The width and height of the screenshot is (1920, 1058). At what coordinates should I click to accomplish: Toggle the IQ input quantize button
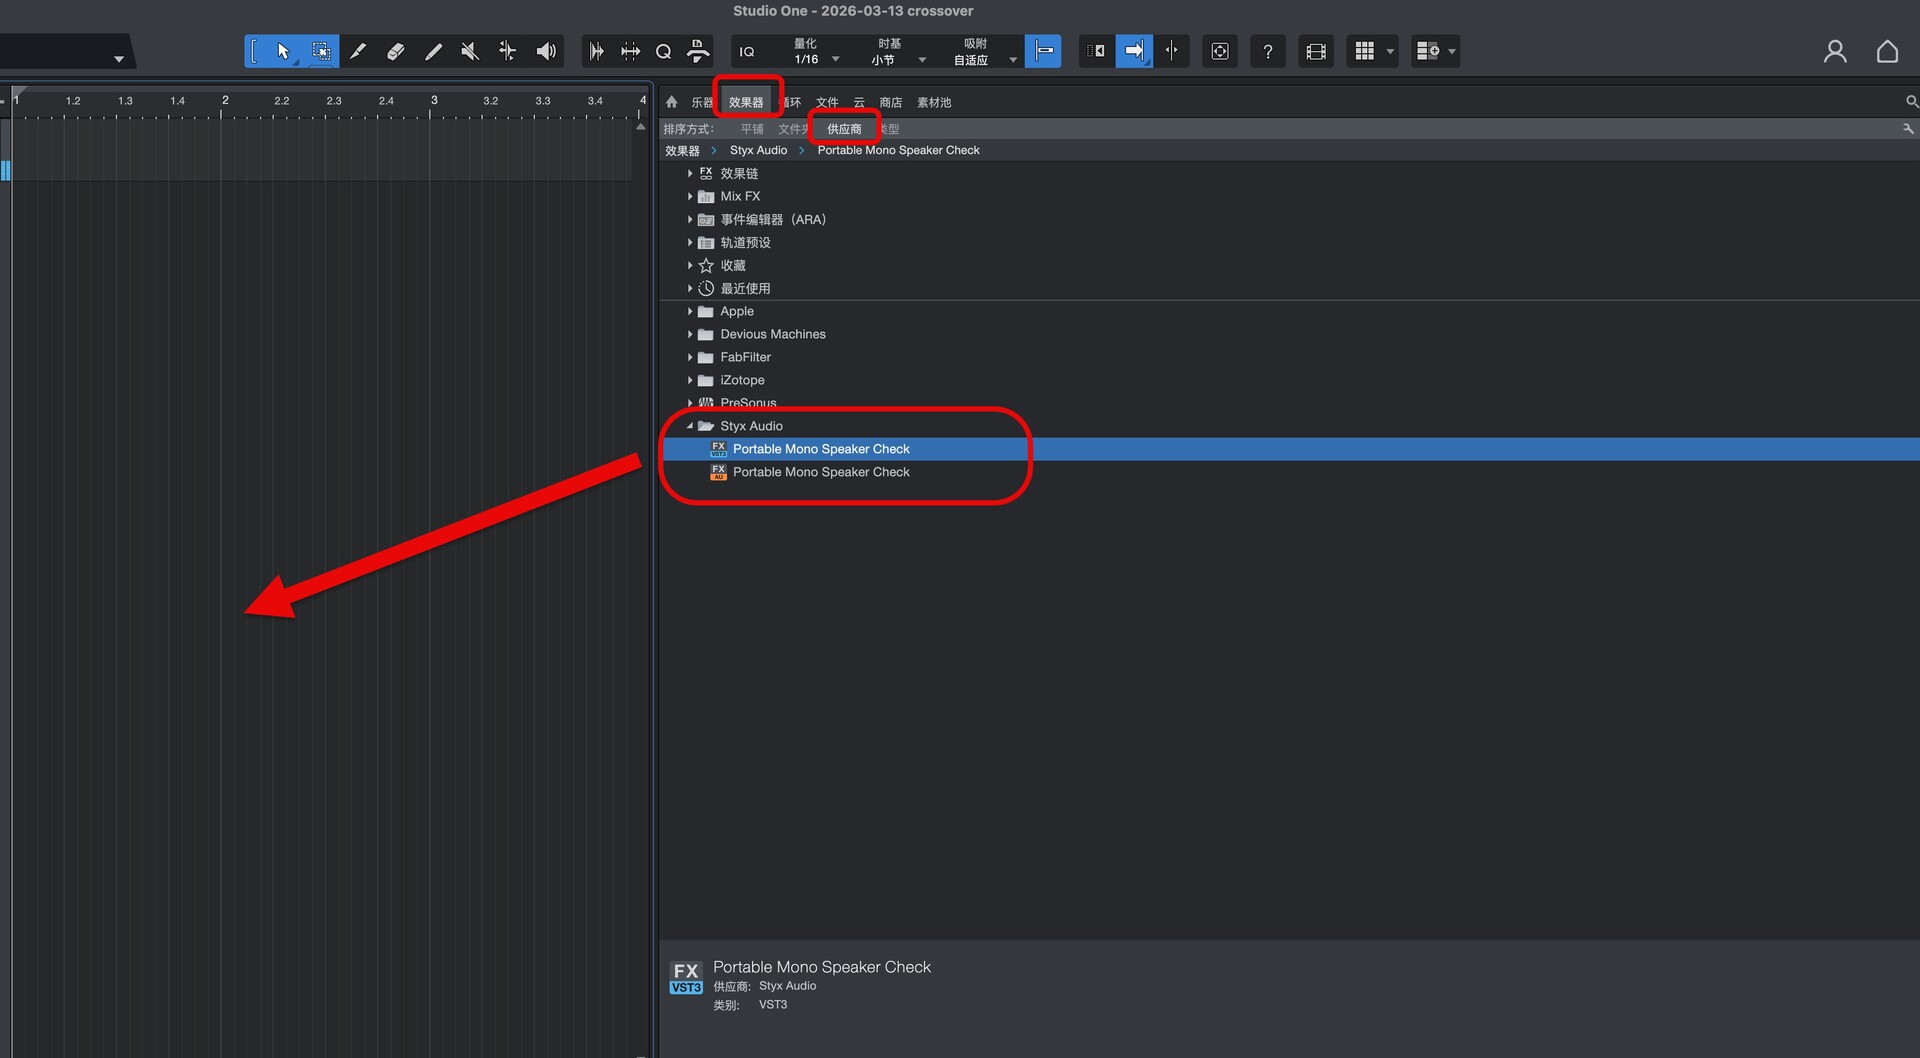[x=747, y=52]
